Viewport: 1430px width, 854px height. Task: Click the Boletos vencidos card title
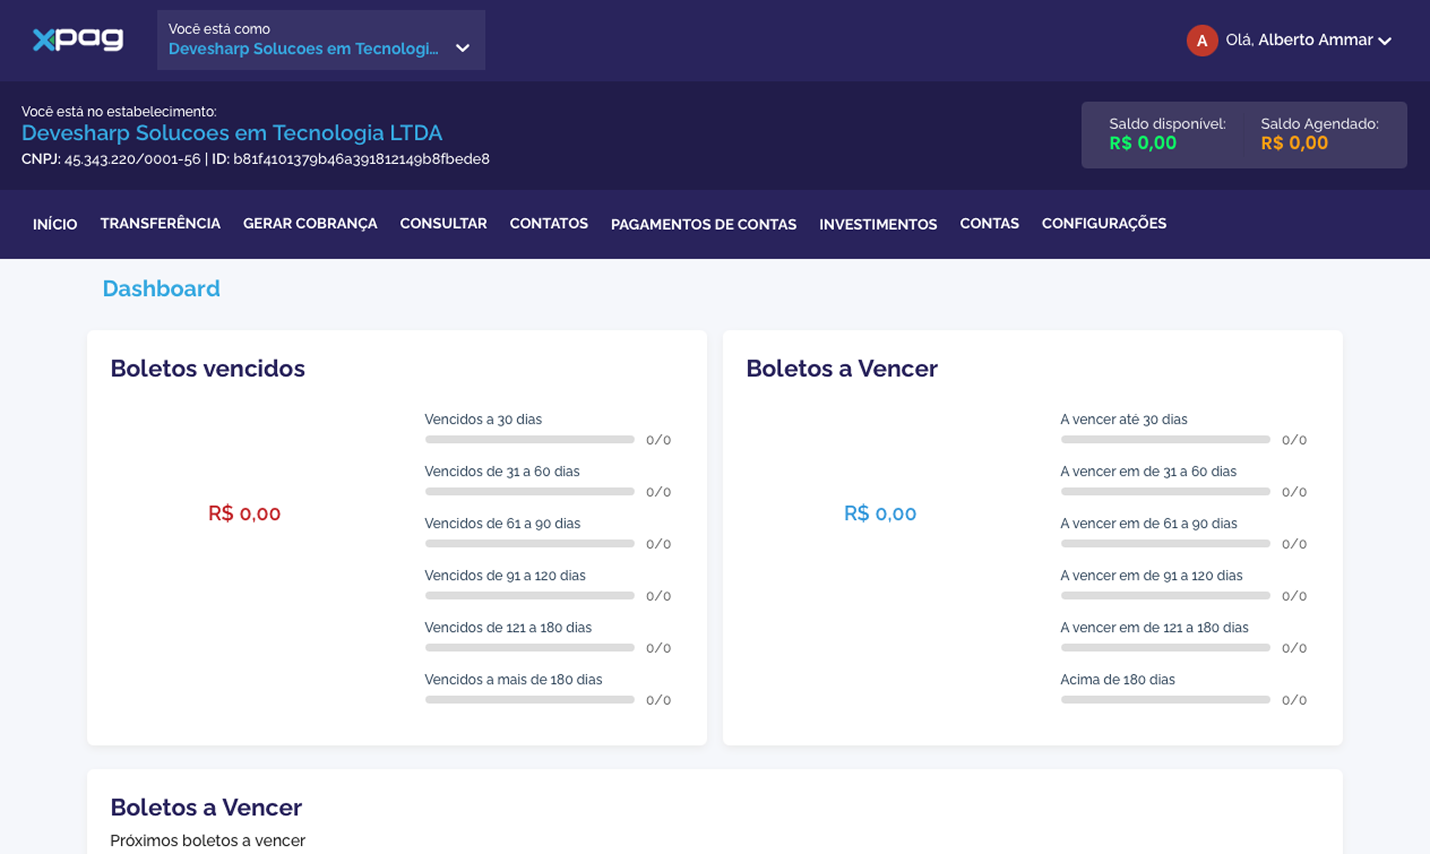pos(208,368)
